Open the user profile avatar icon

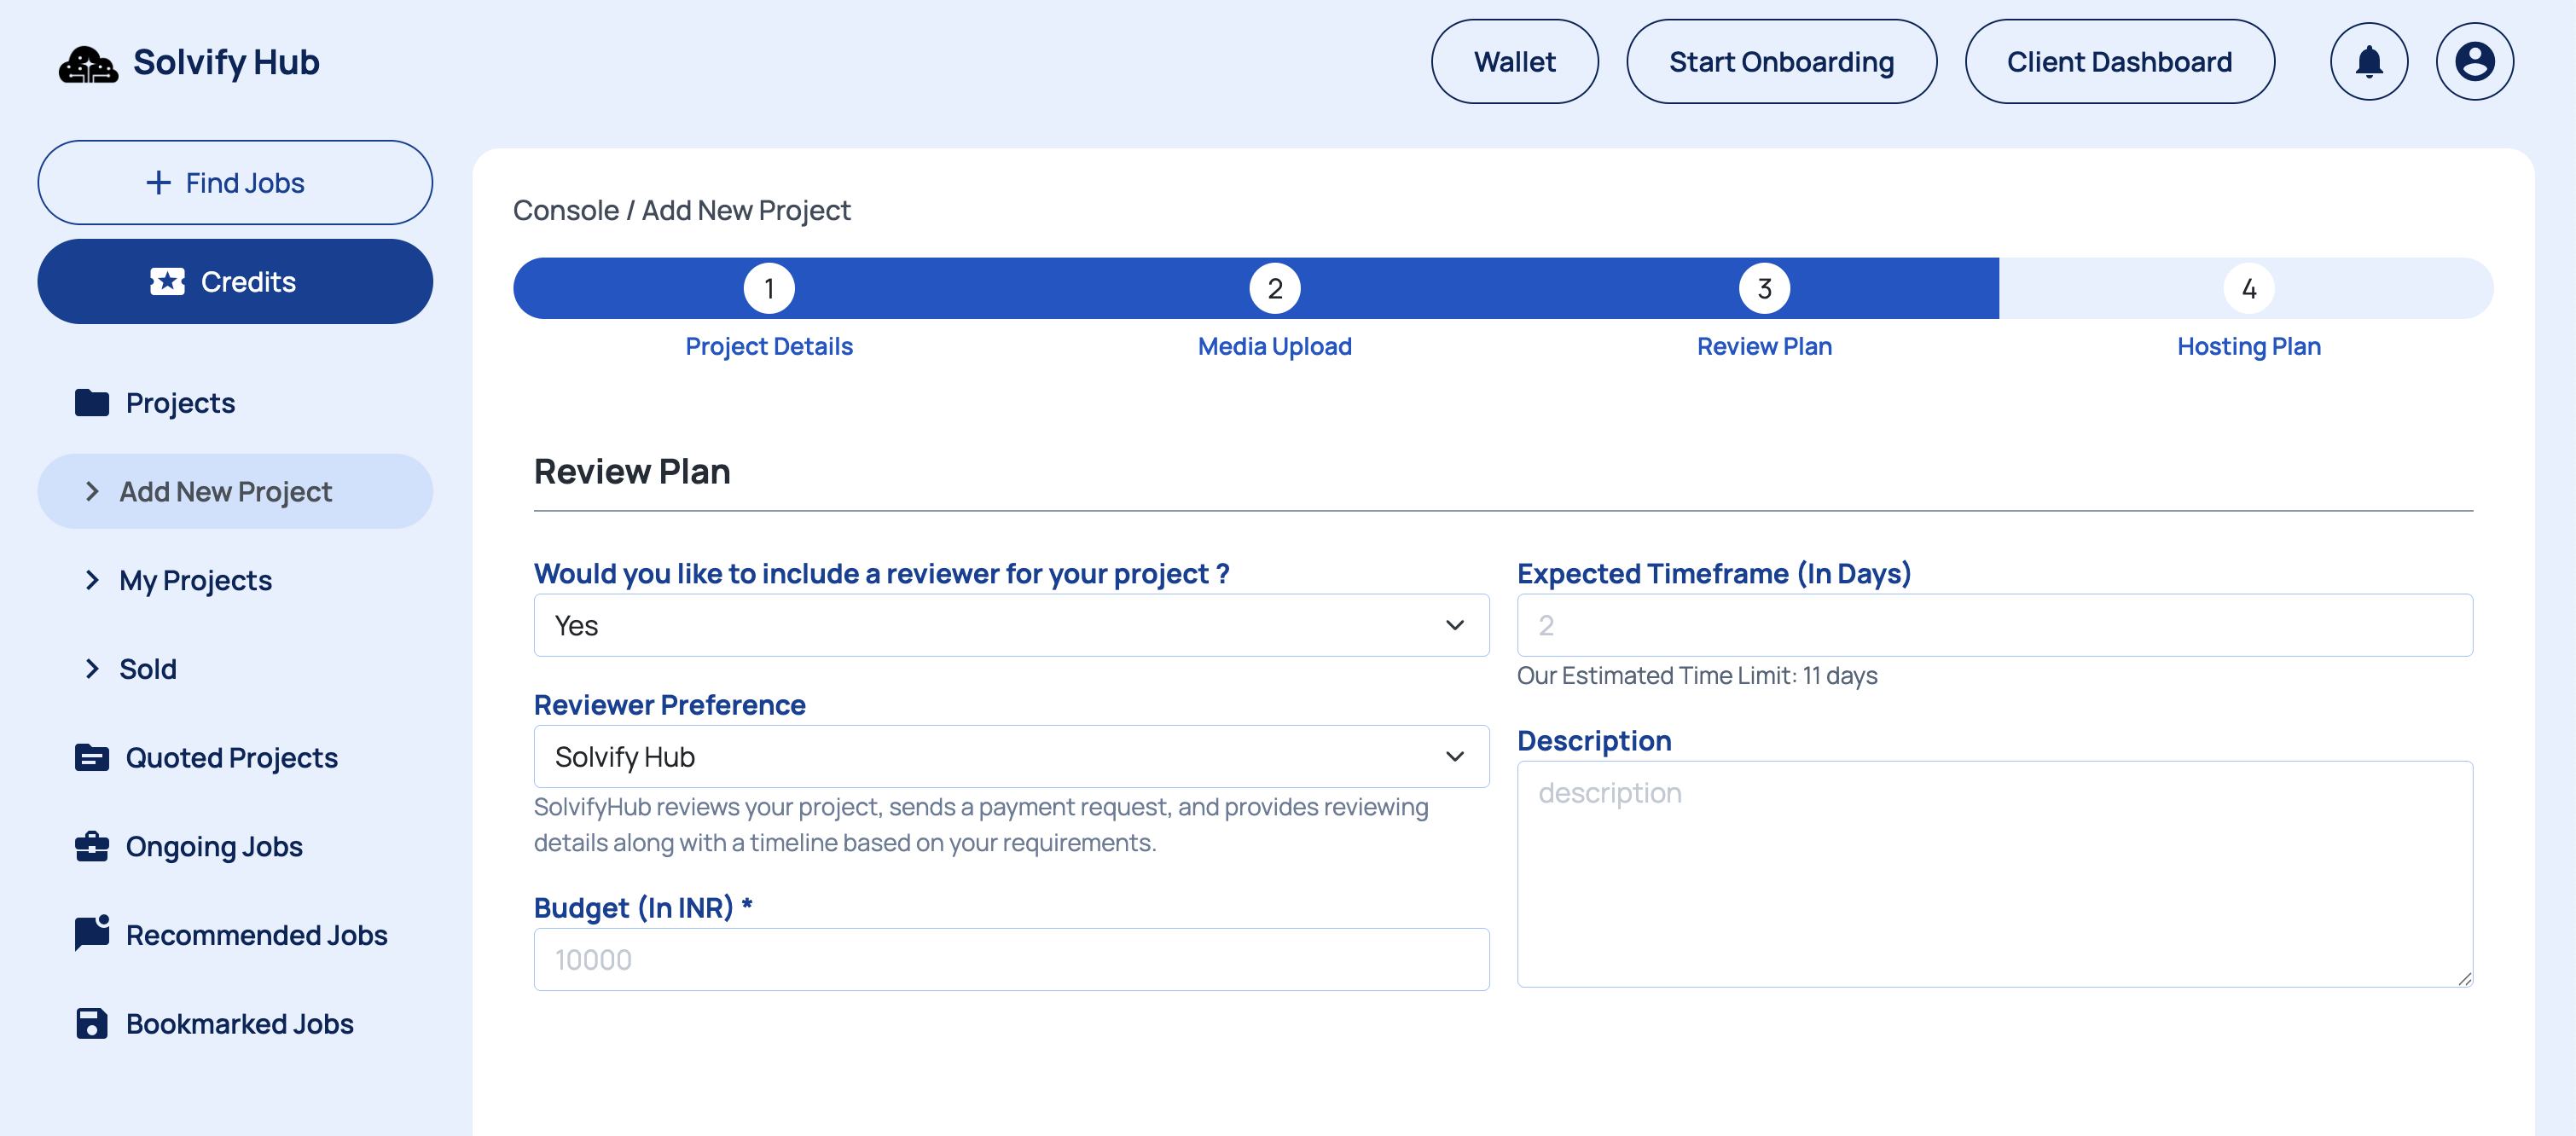pos(2474,62)
